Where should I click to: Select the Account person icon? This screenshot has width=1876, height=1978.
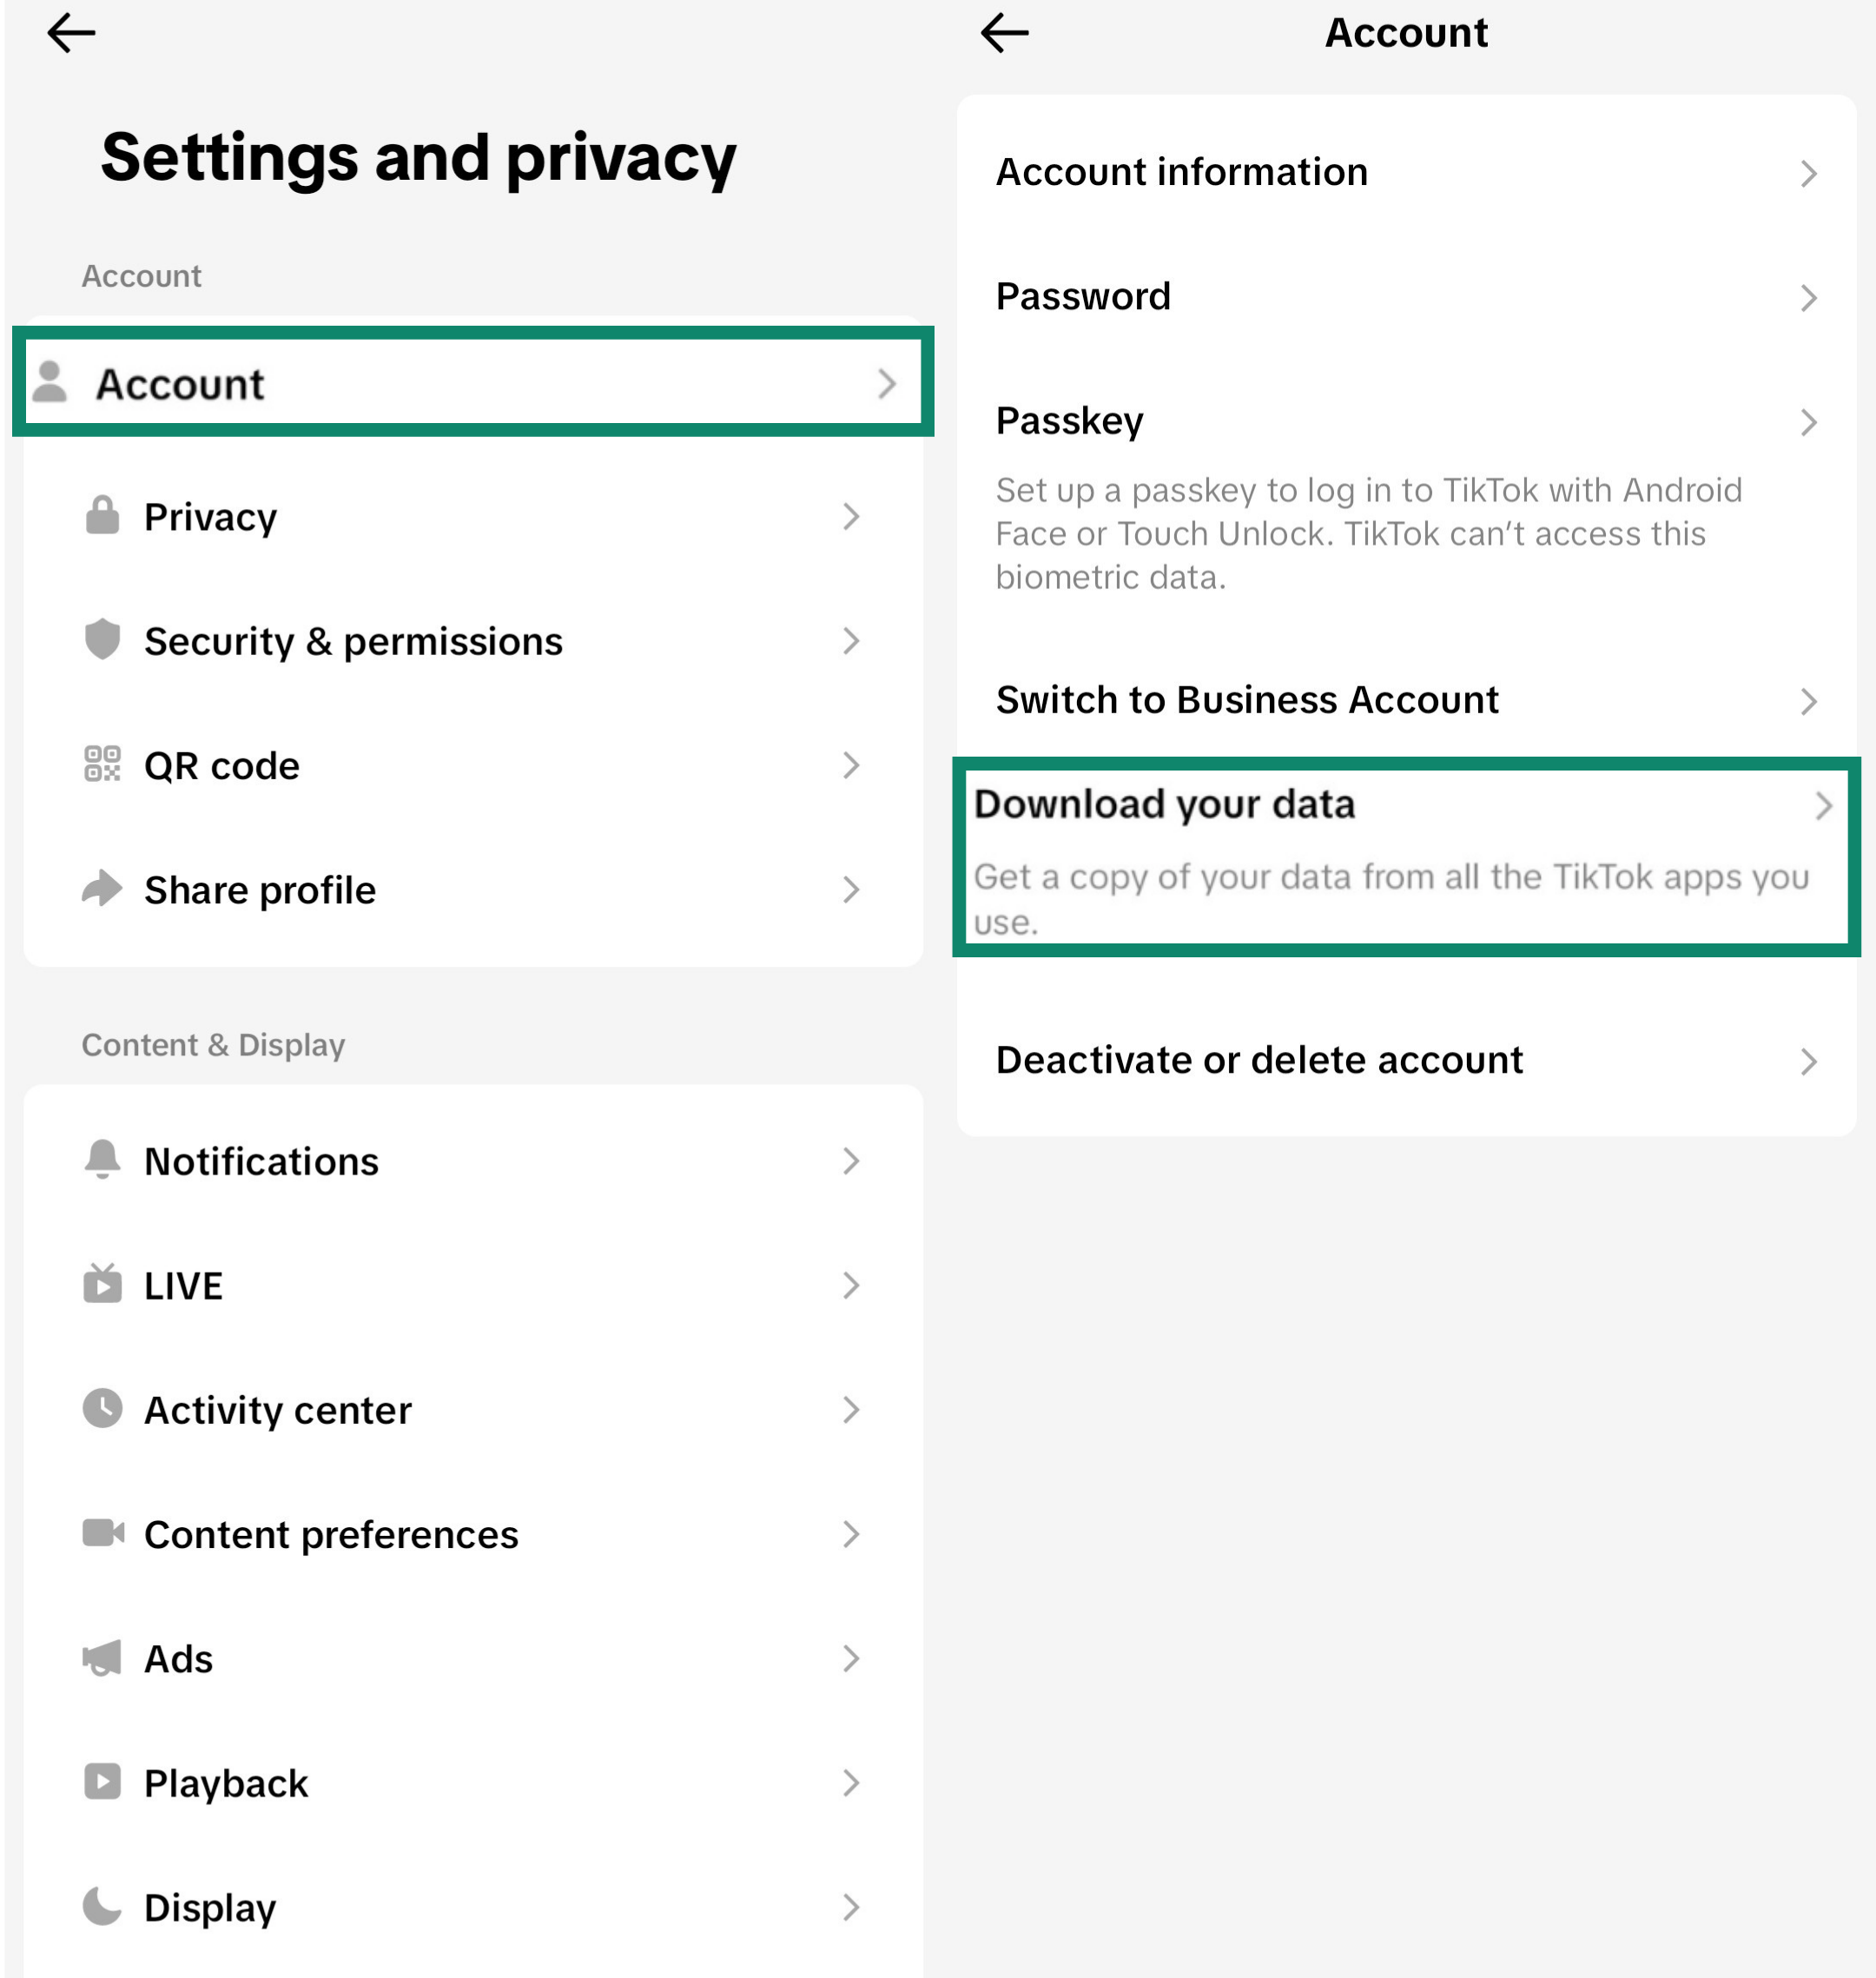click(x=51, y=381)
